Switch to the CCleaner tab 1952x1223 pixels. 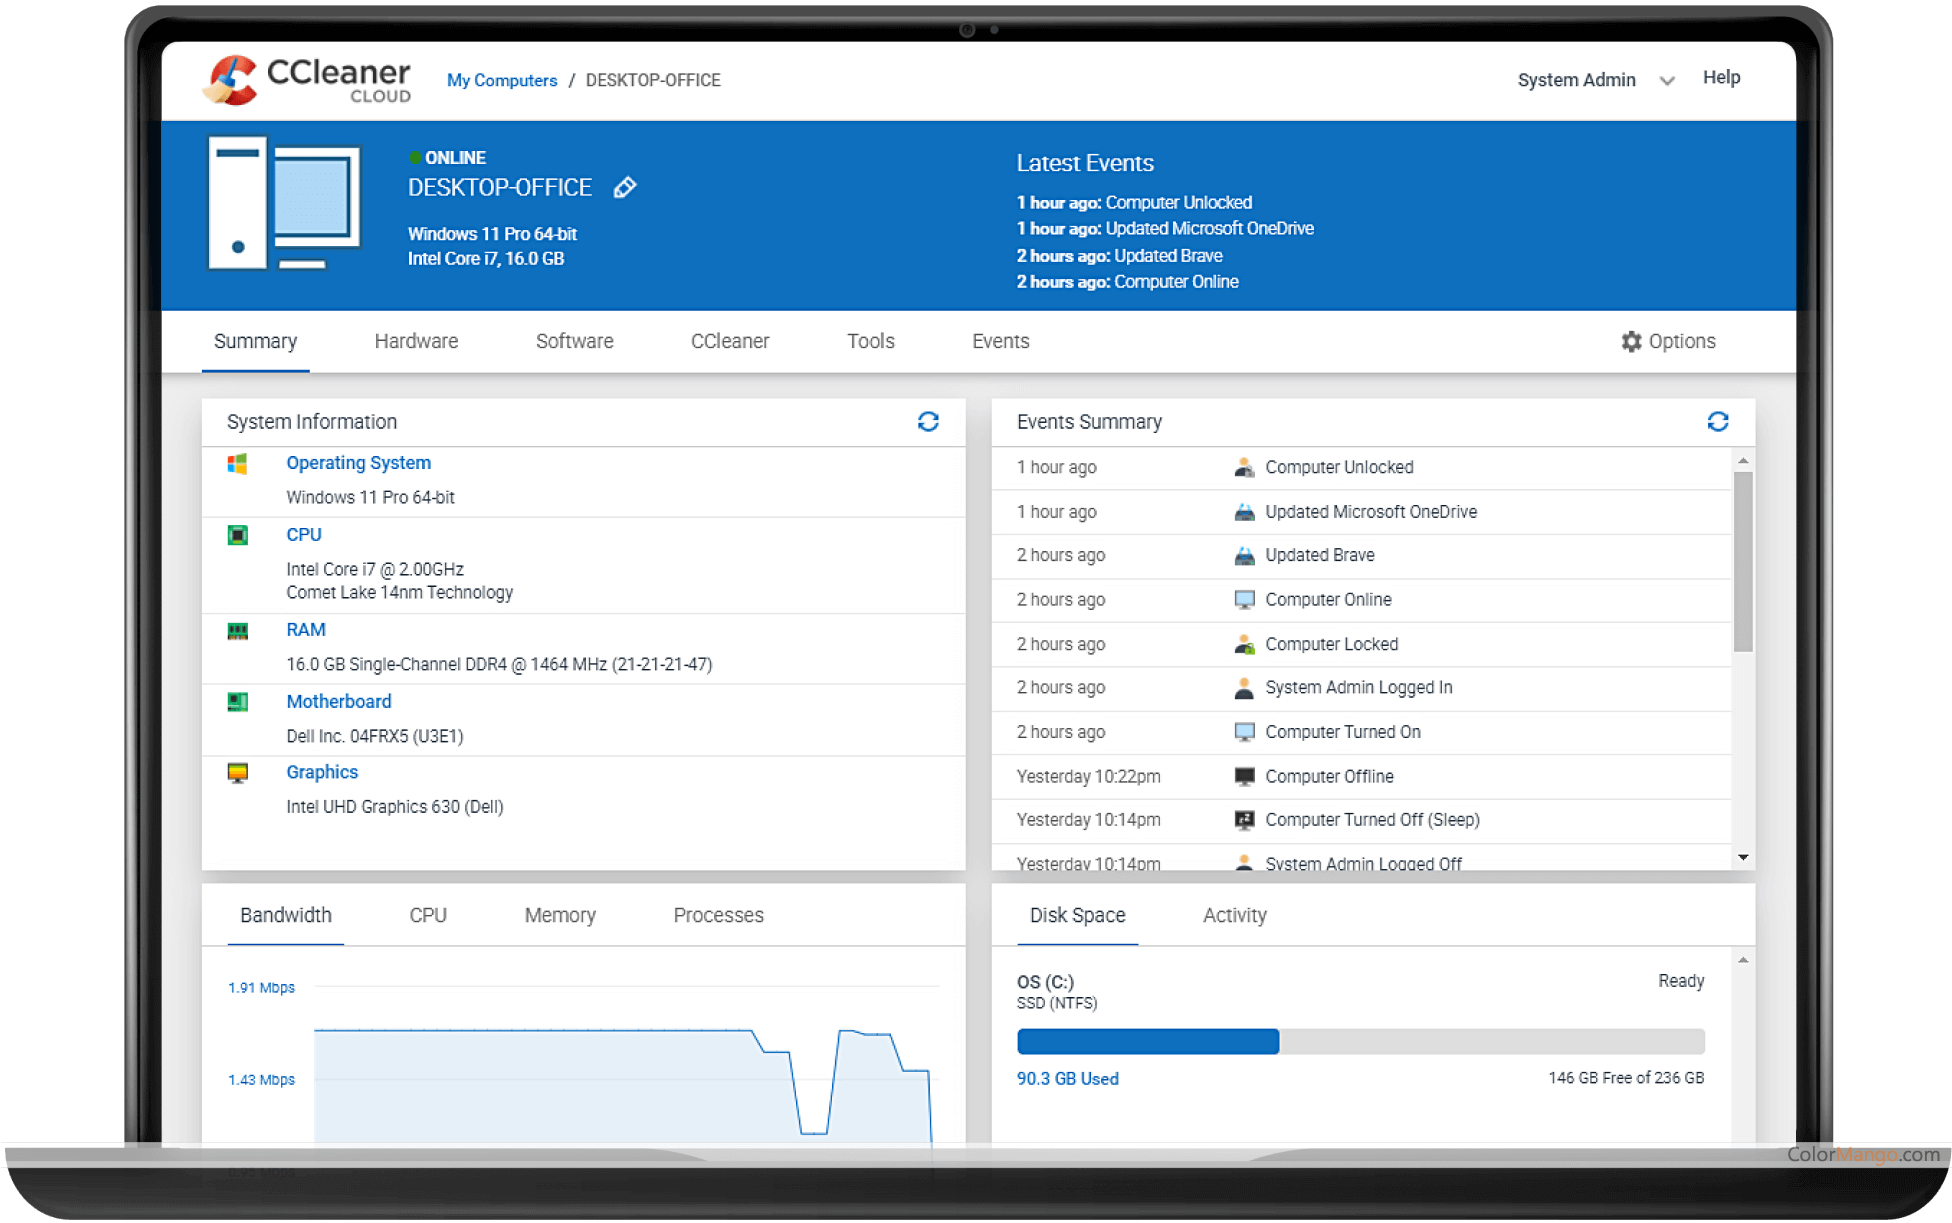tap(730, 341)
